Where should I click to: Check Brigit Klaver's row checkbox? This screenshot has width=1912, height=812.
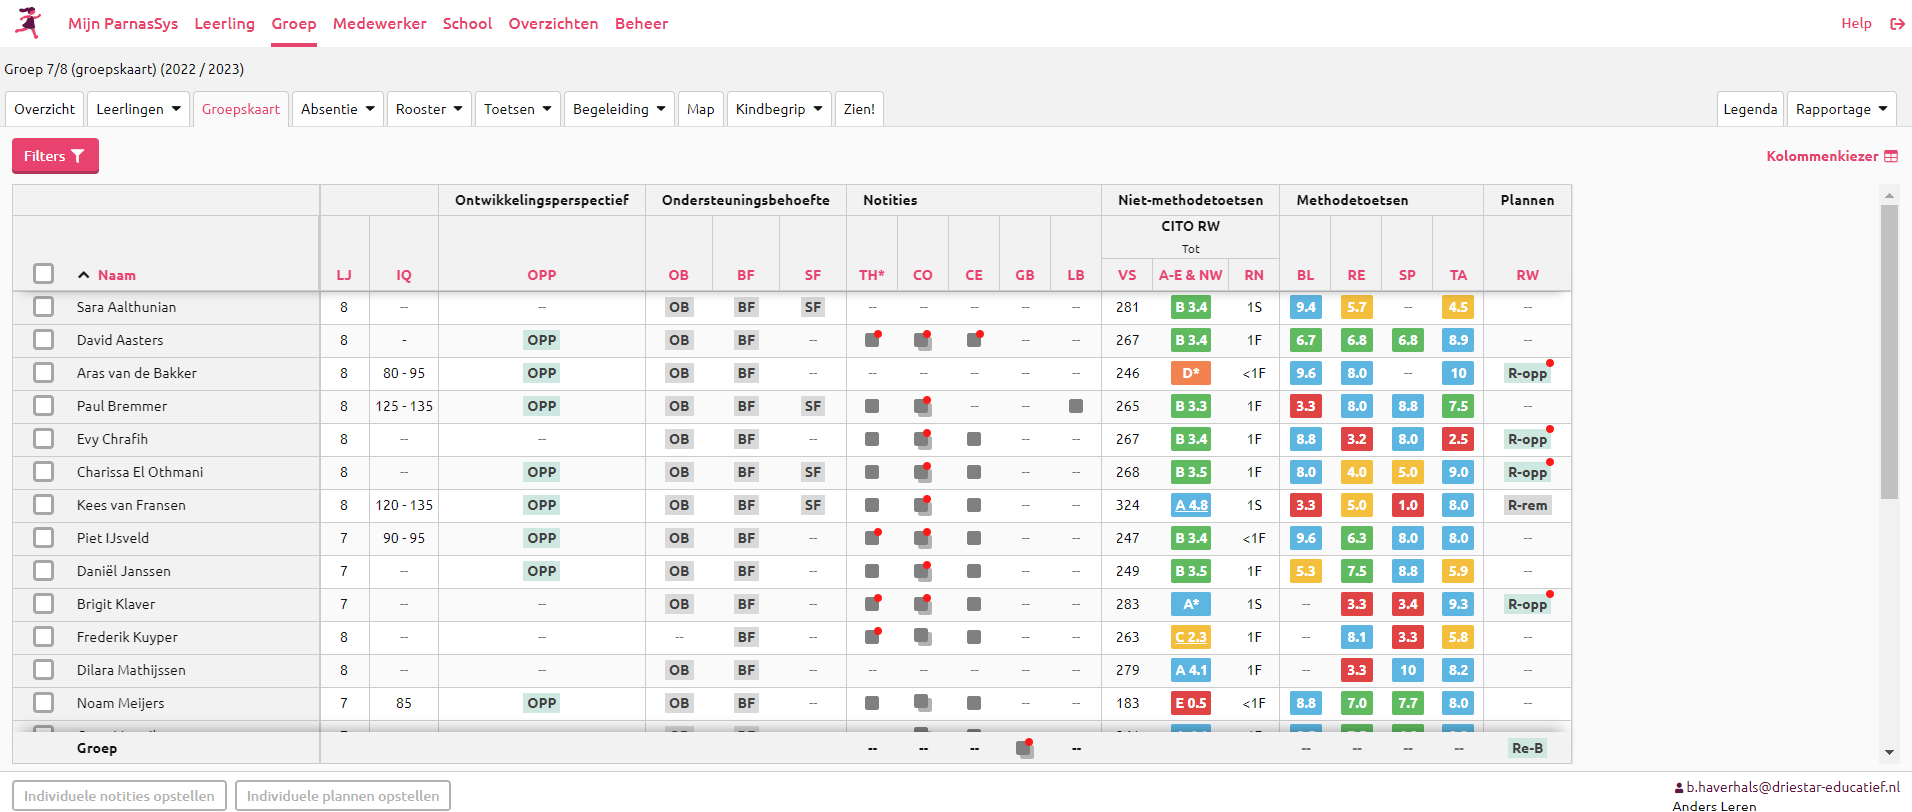(x=43, y=603)
